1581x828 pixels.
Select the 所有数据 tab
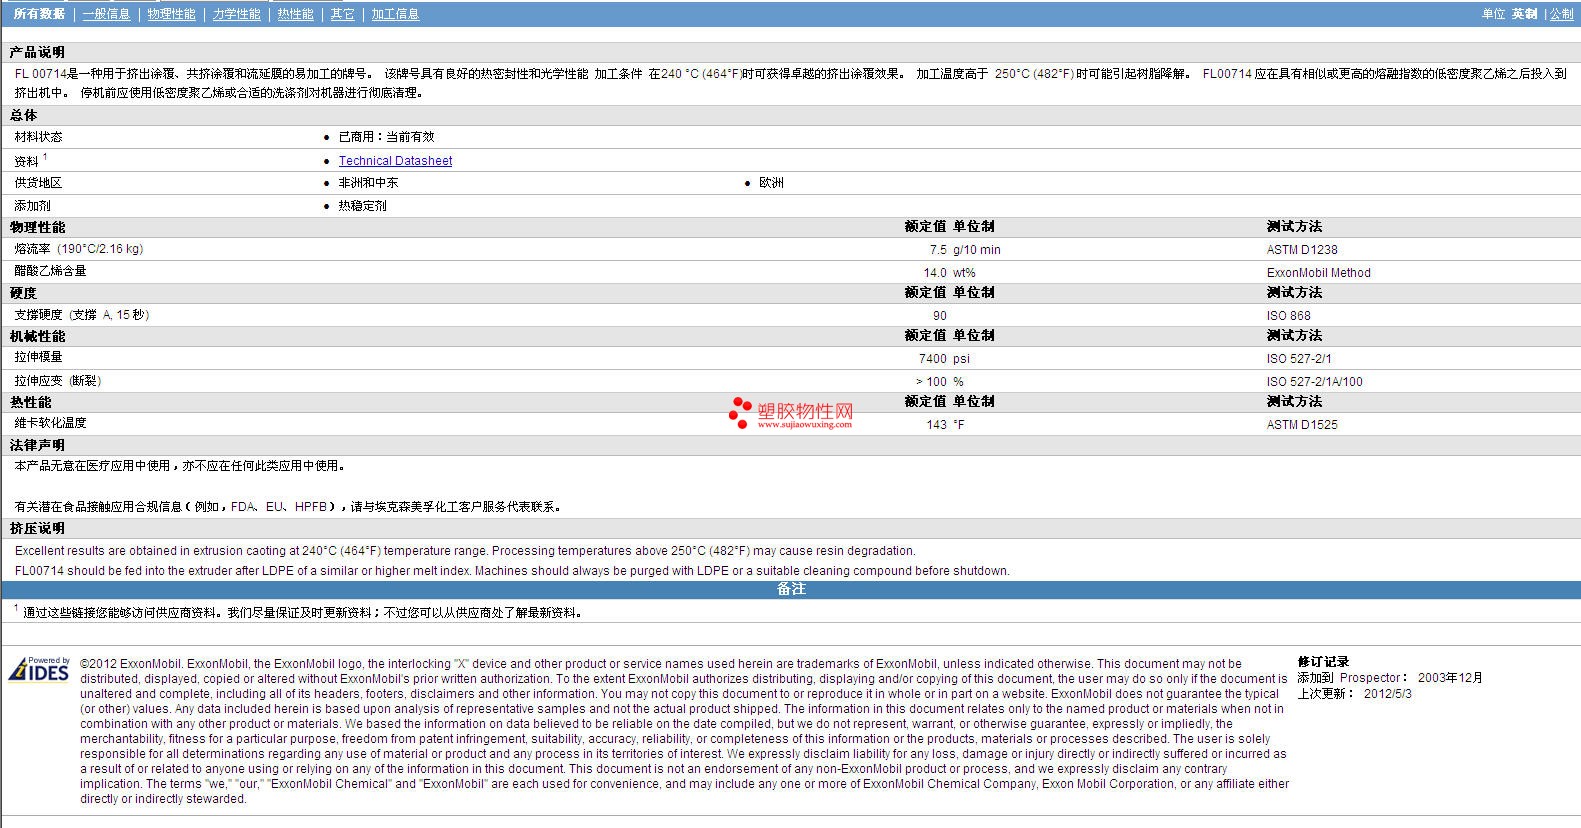39,14
